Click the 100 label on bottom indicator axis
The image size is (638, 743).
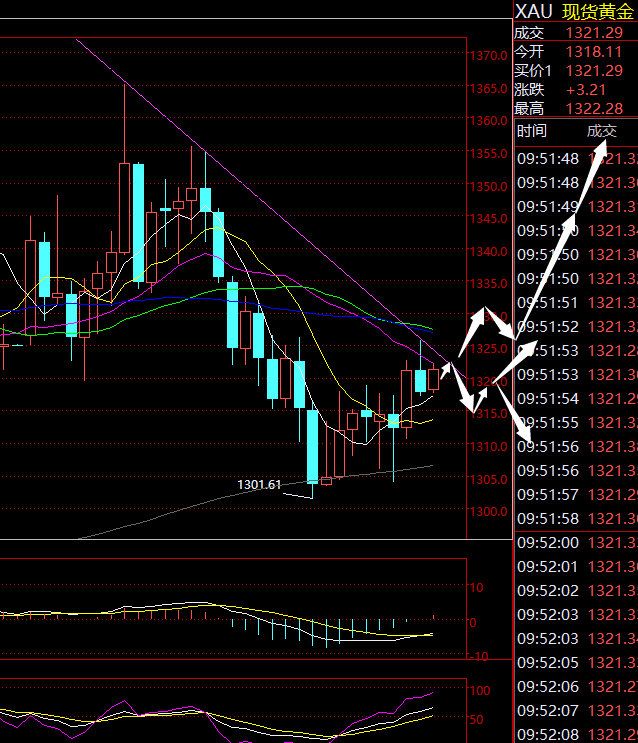coord(479,691)
